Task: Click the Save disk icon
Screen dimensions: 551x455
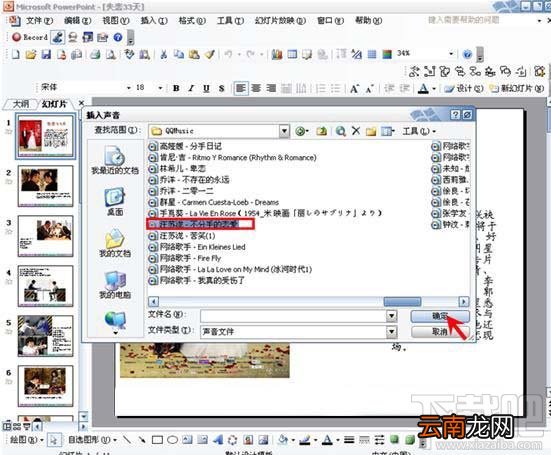Action: coord(46,54)
